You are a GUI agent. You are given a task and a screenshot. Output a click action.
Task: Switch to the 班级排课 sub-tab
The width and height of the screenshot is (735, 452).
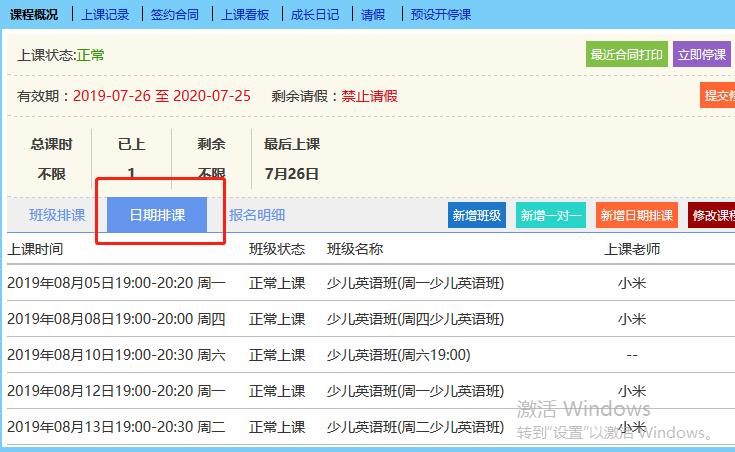[57, 215]
